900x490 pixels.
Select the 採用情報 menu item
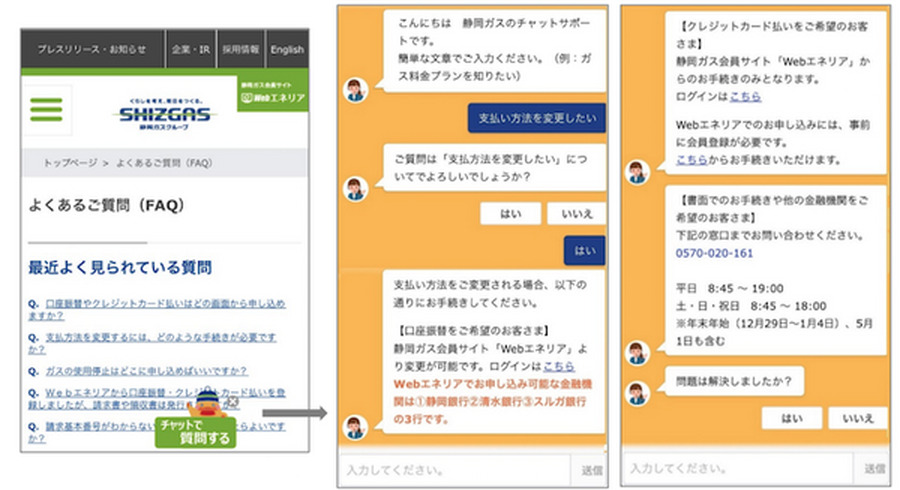pos(240,49)
